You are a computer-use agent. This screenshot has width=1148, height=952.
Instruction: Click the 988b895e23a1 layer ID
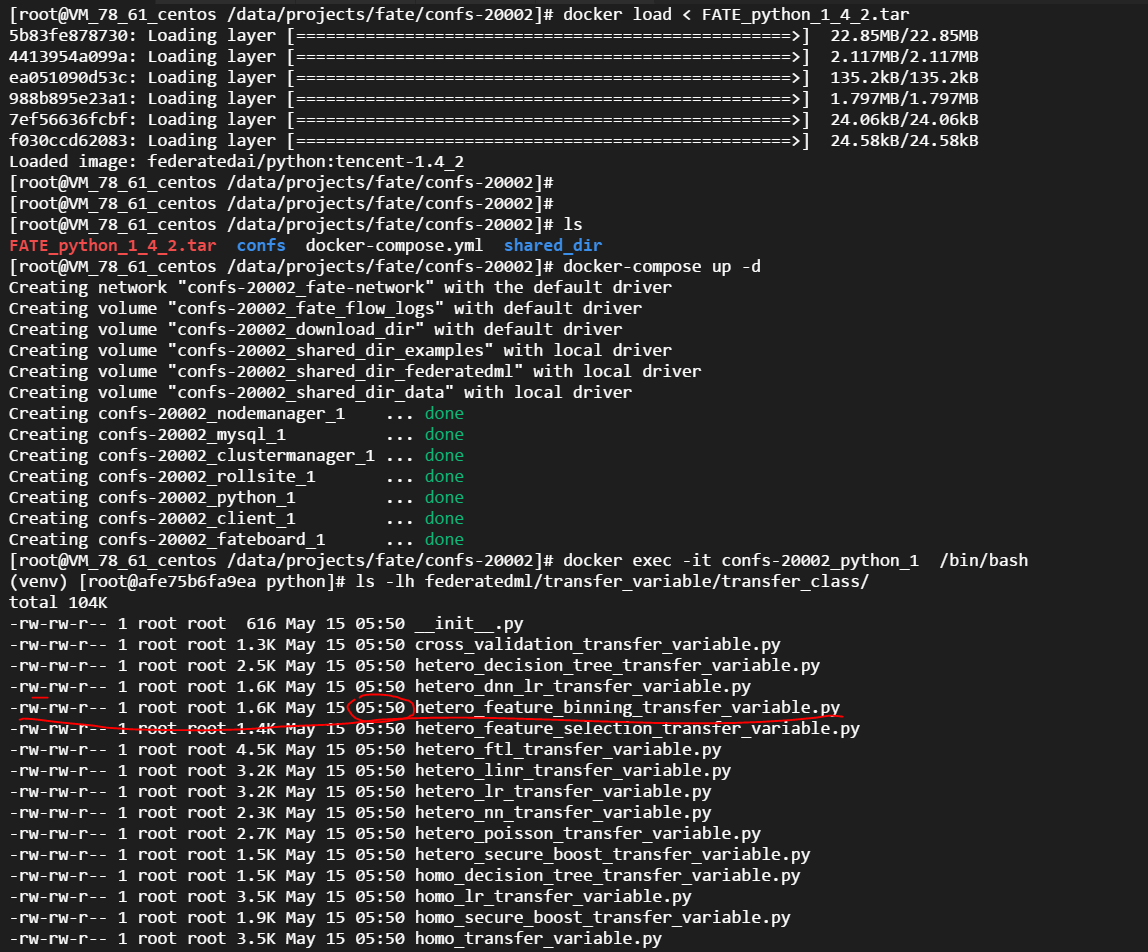pyautogui.click(x=68, y=99)
